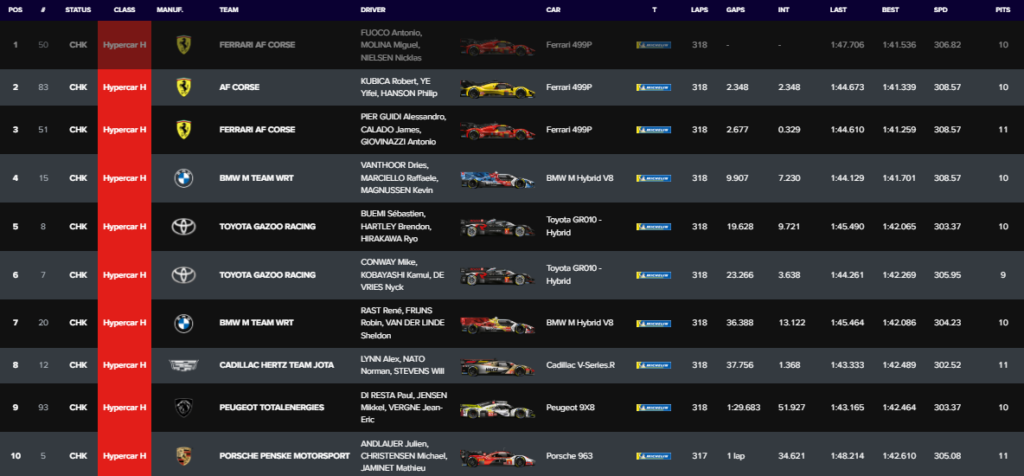Select team name CADILLAC HERTZ TEAM JOTA
The image size is (1024, 476).
(276, 365)
